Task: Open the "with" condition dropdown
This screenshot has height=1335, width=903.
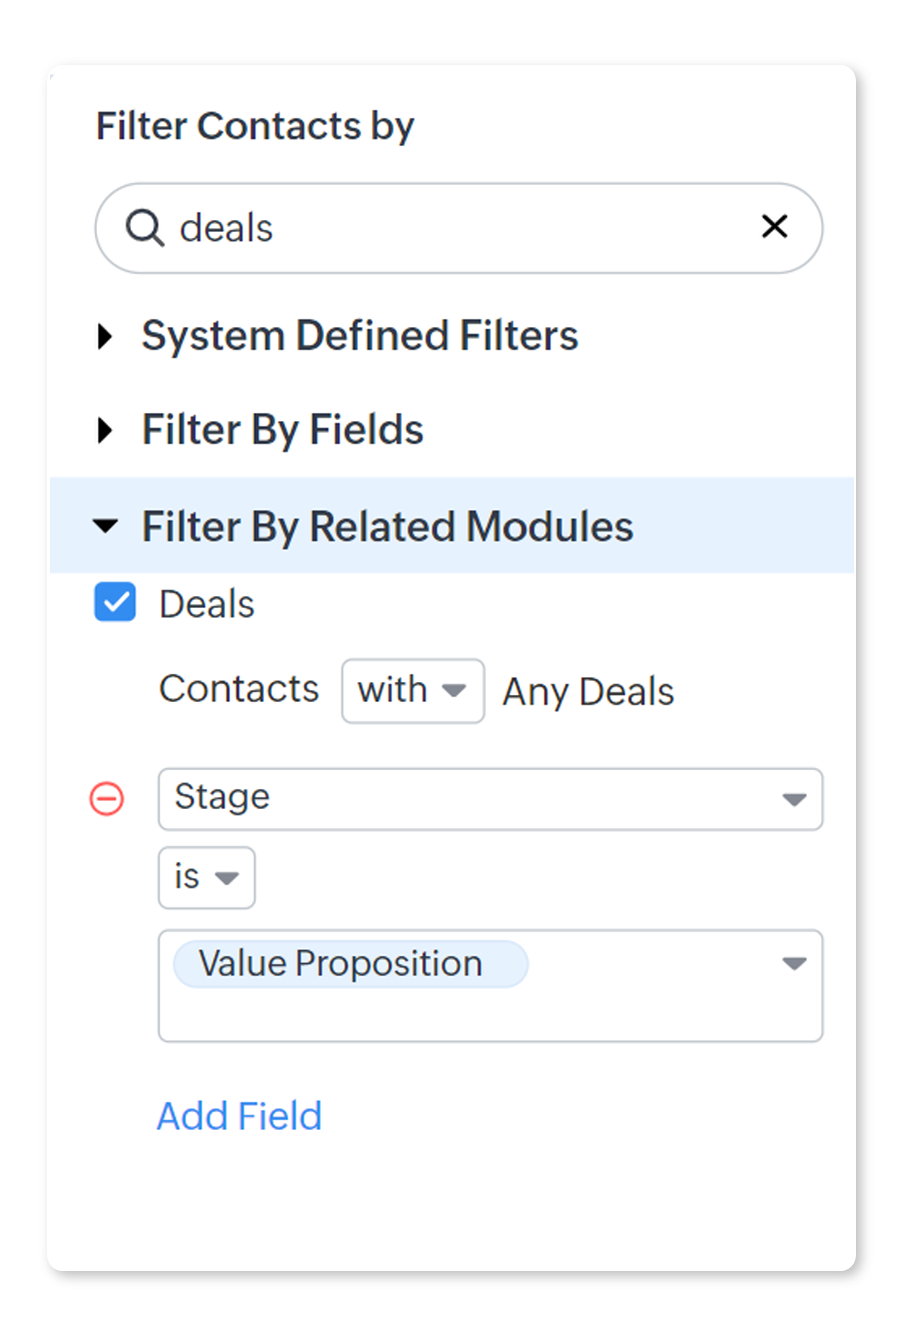Action: tap(412, 691)
